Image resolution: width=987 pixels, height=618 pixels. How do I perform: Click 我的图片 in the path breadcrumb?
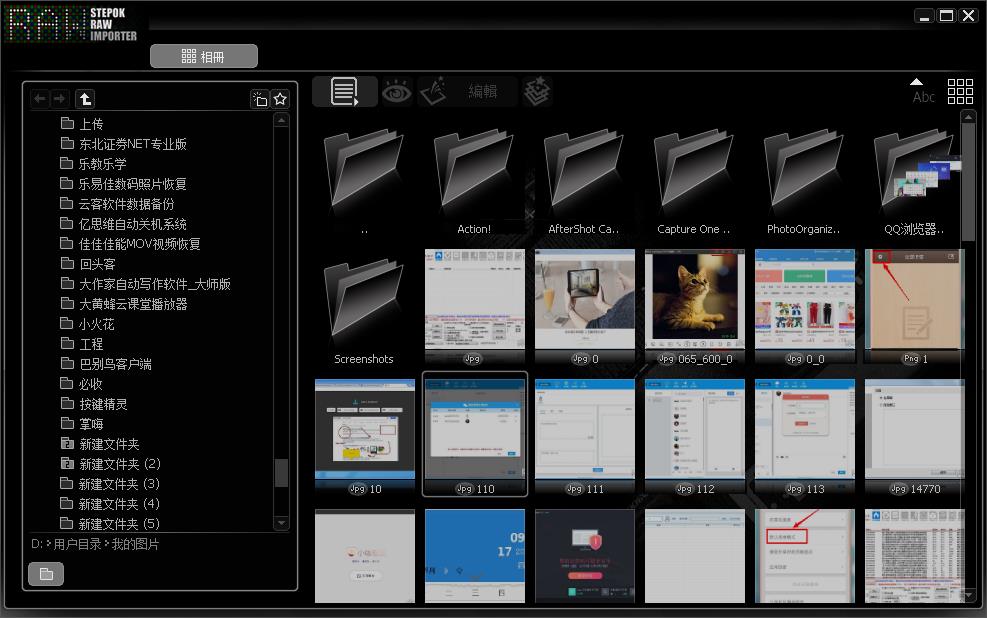click(135, 544)
